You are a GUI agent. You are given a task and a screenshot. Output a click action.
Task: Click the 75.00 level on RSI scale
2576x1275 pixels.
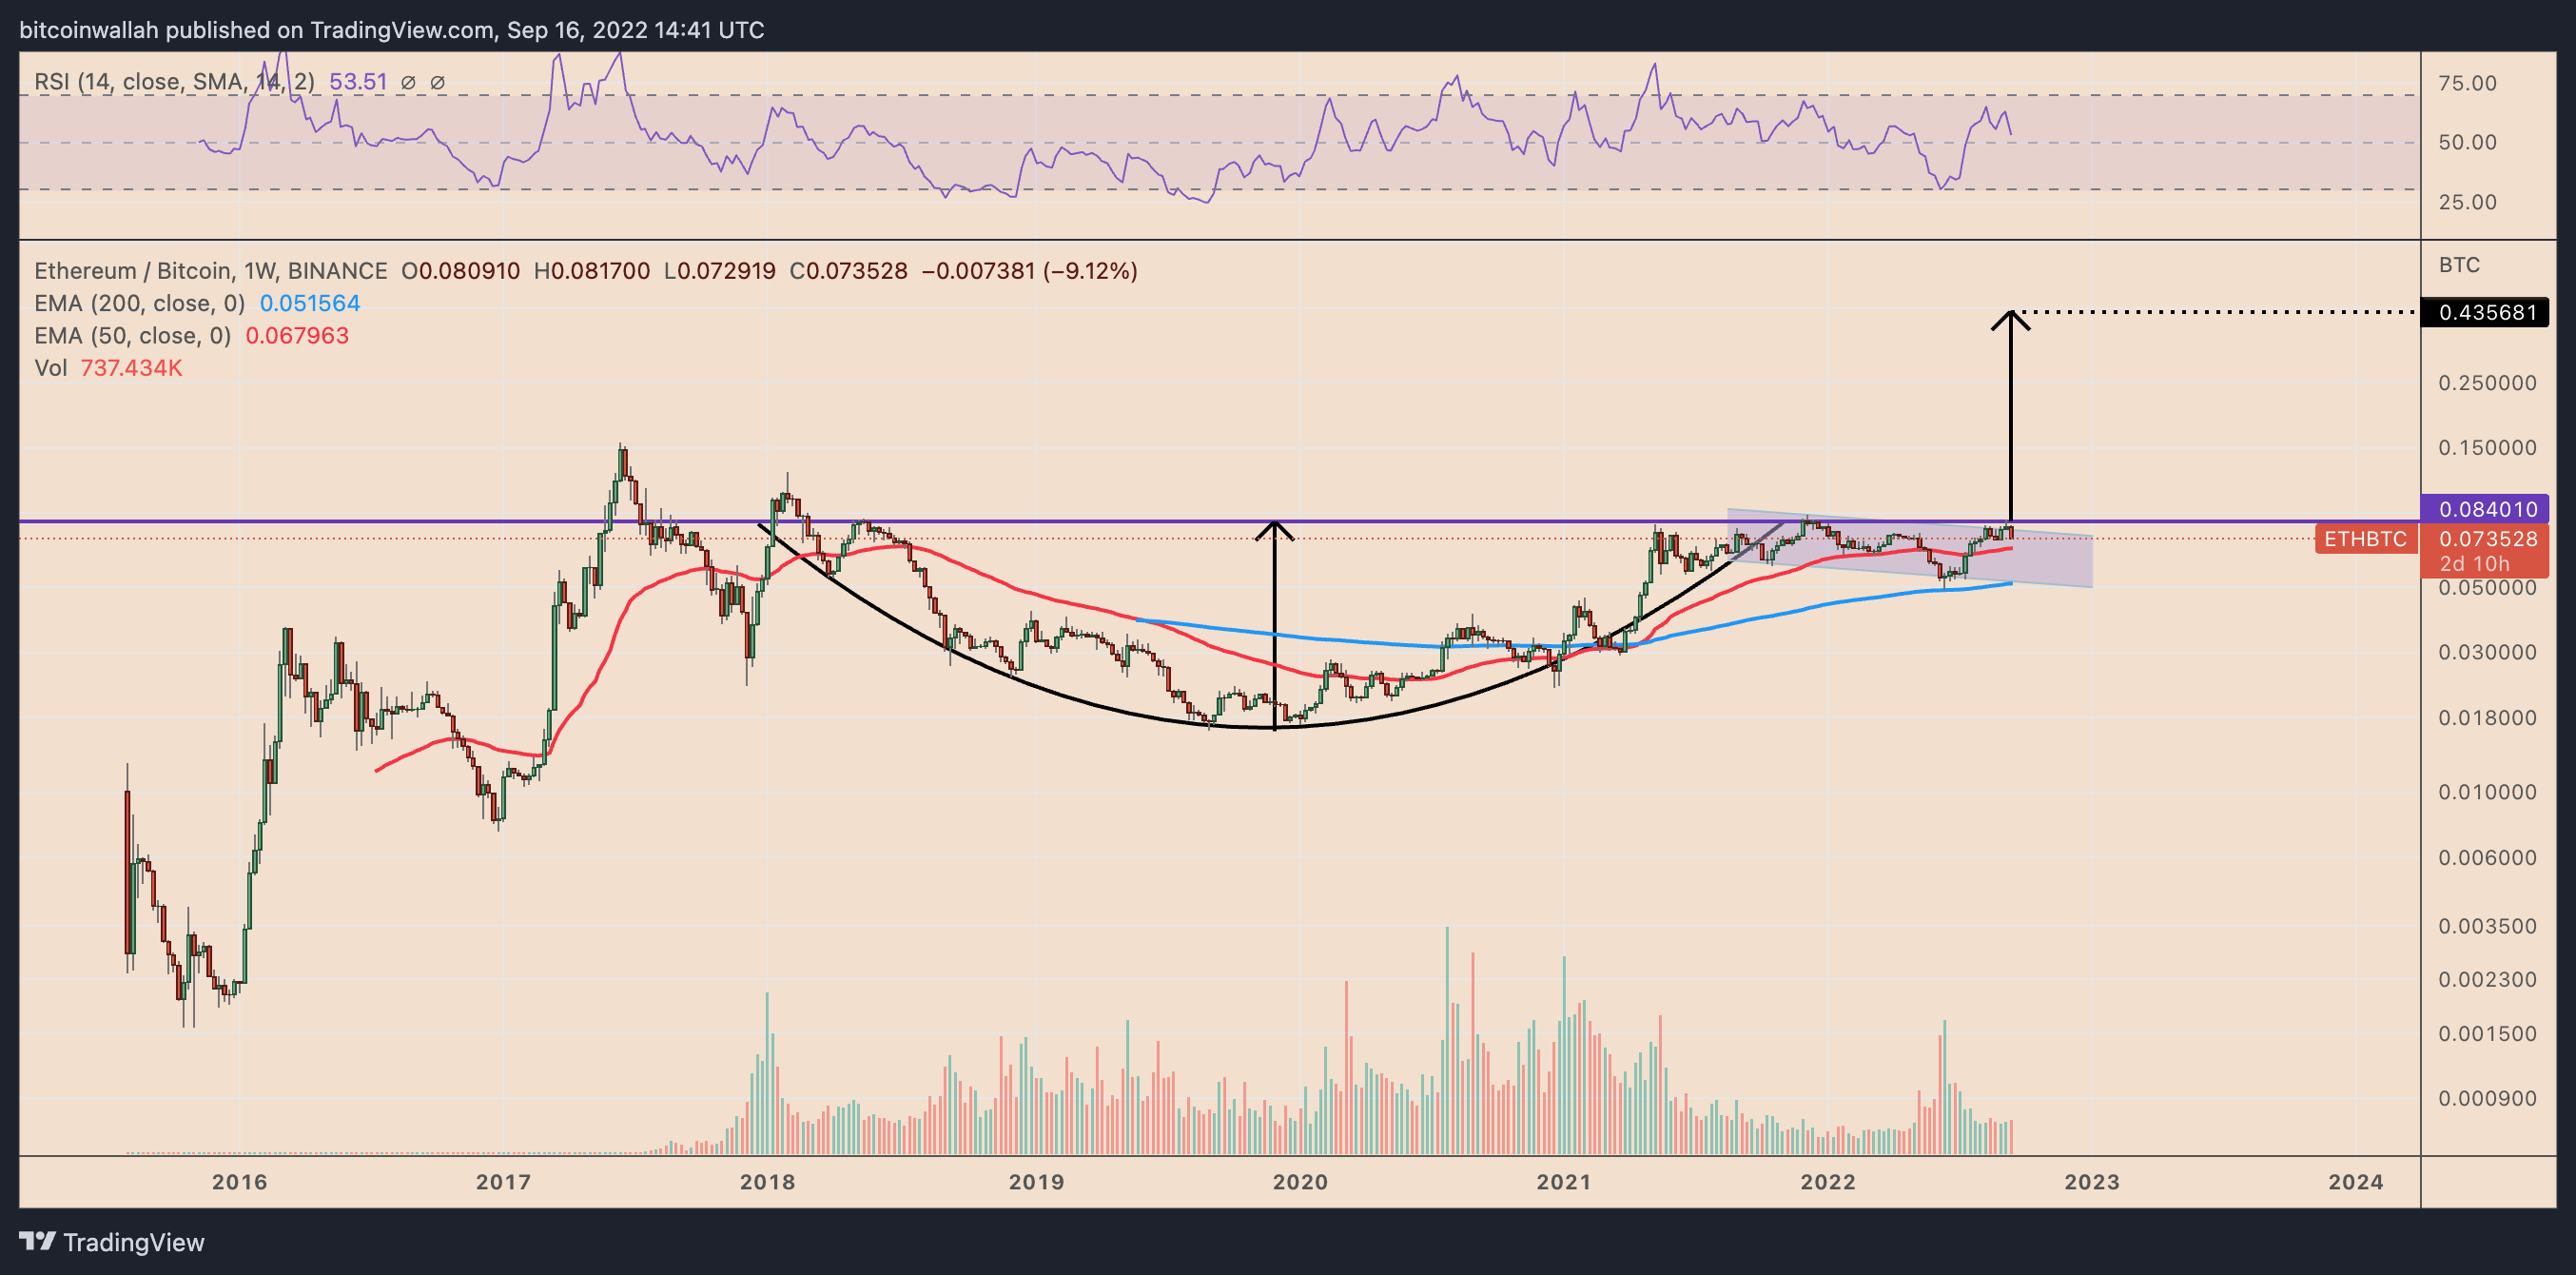2467,83
